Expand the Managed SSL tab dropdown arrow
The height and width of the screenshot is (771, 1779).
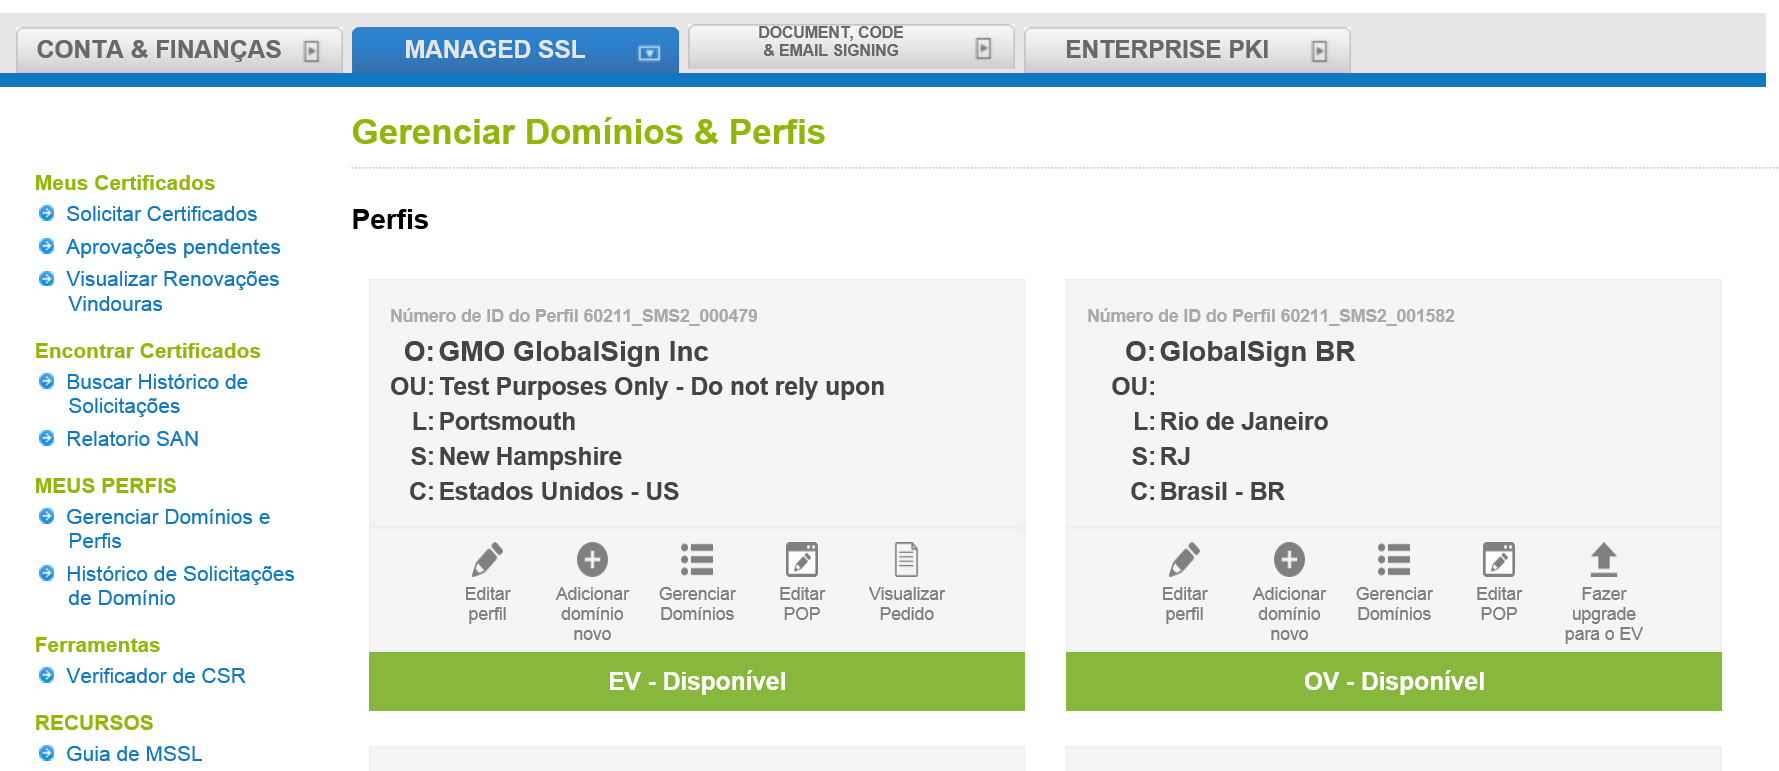click(649, 53)
